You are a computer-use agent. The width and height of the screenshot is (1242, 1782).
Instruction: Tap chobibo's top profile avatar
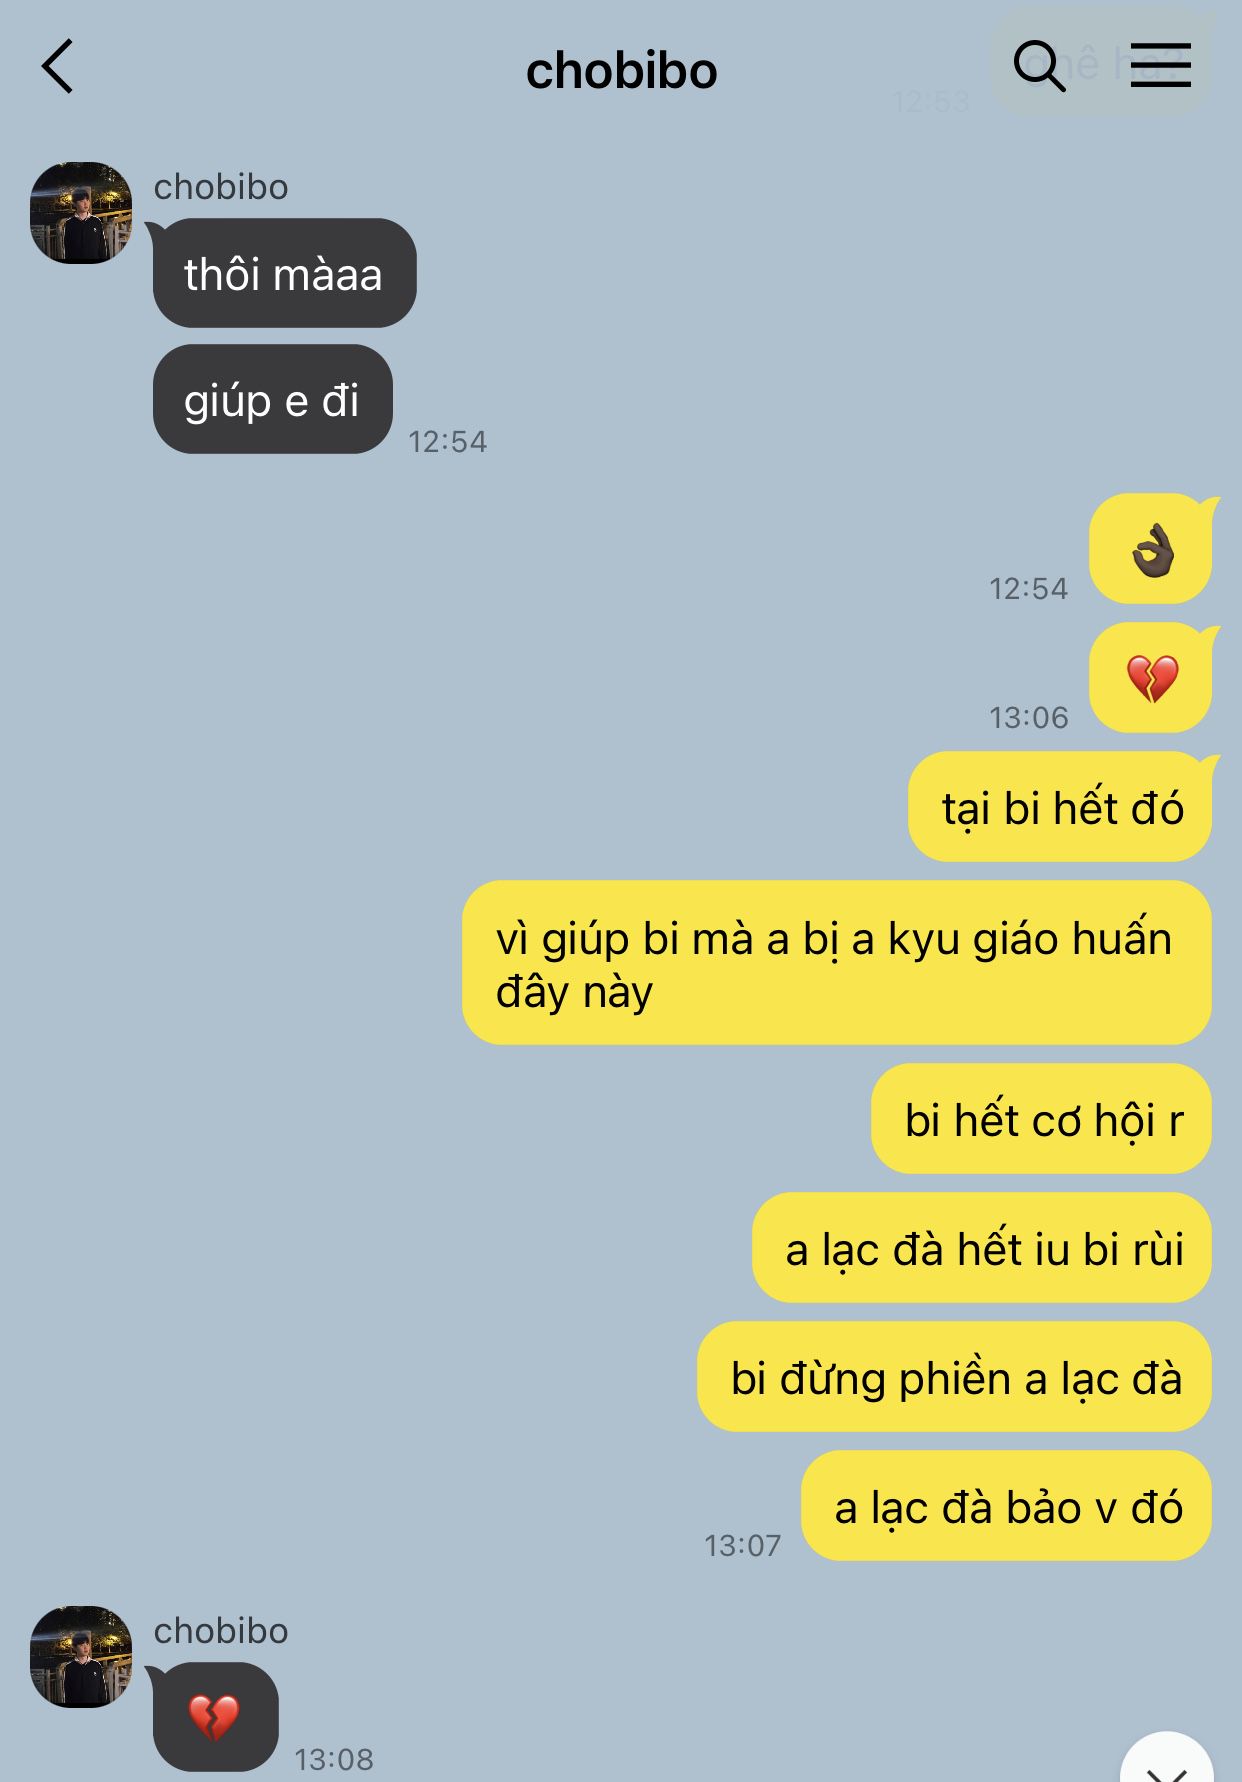81,213
